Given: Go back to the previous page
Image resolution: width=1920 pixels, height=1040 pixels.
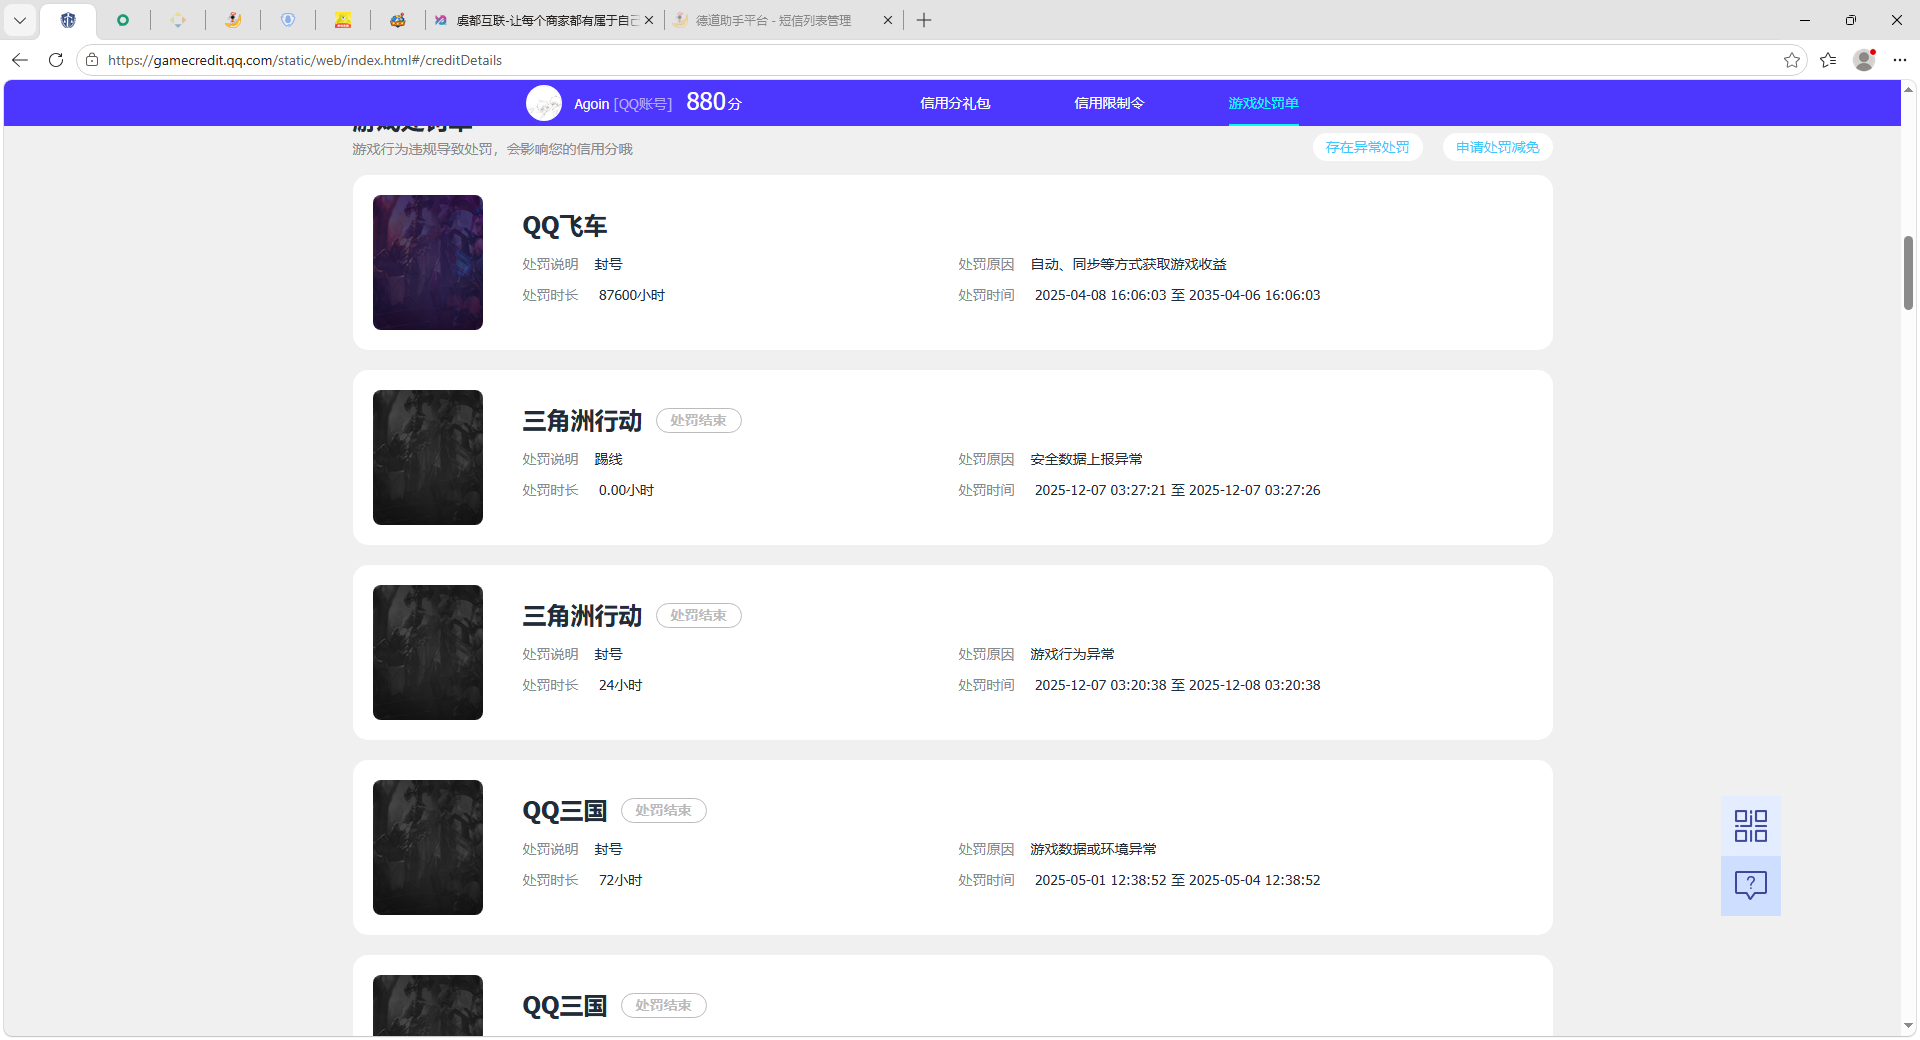Looking at the screenshot, I should coord(20,60).
